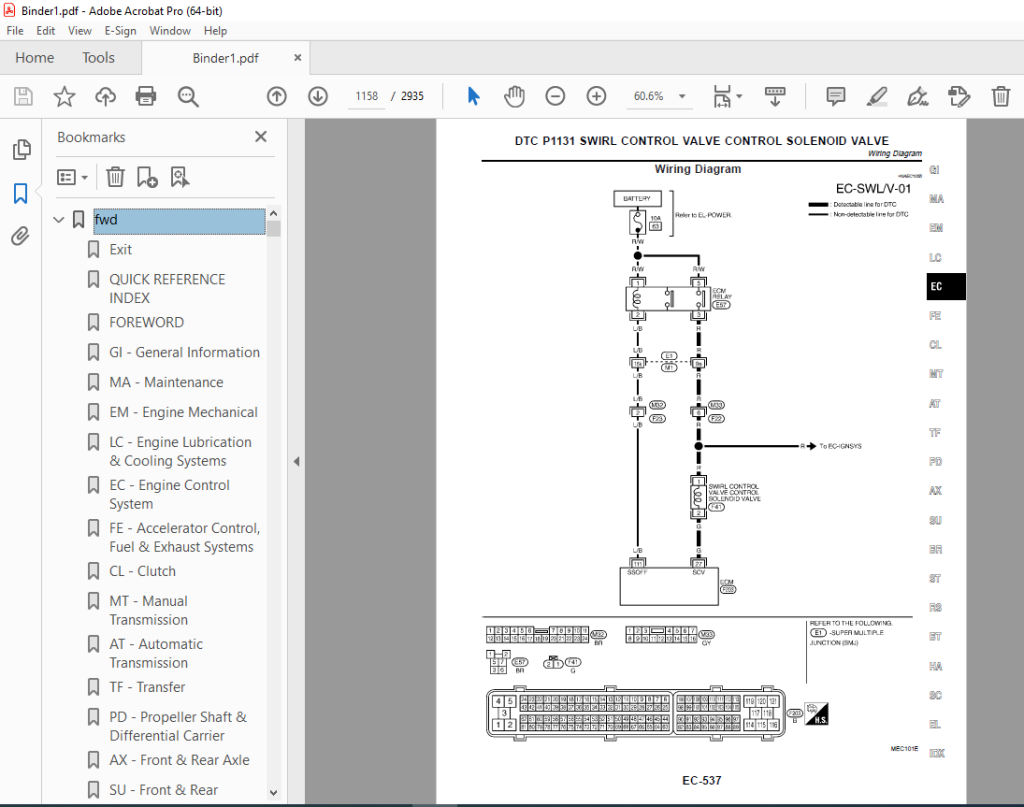This screenshot has width=1024, height=807.
Task: Click the upload to cloud icon
Action: point(105,97)
